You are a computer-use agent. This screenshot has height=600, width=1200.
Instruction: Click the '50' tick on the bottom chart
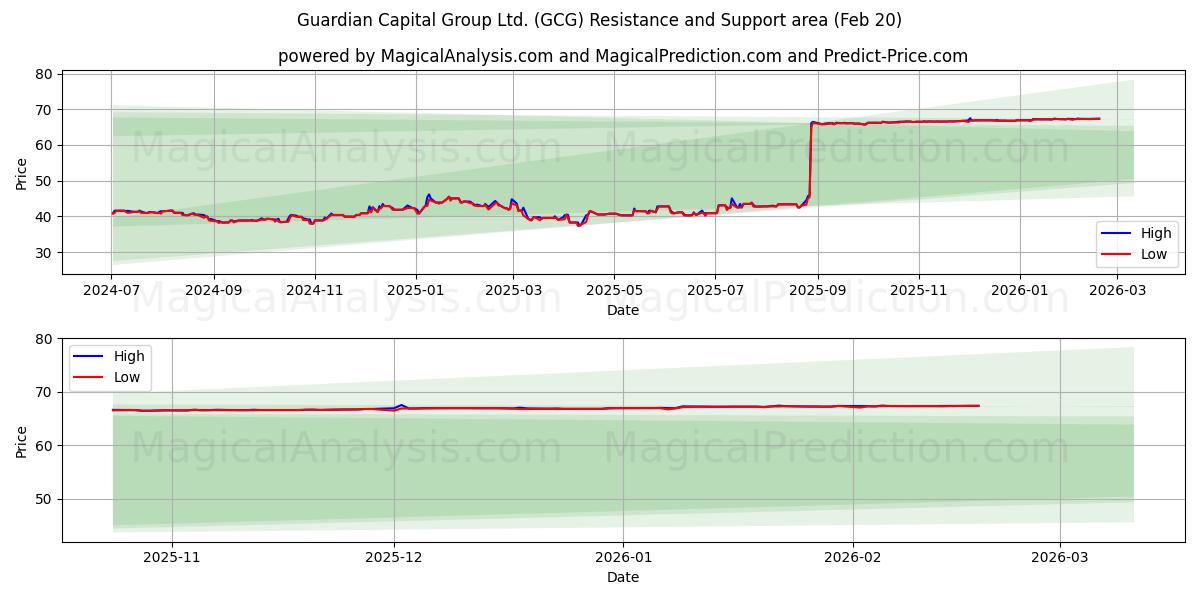[x=44, y=499]
